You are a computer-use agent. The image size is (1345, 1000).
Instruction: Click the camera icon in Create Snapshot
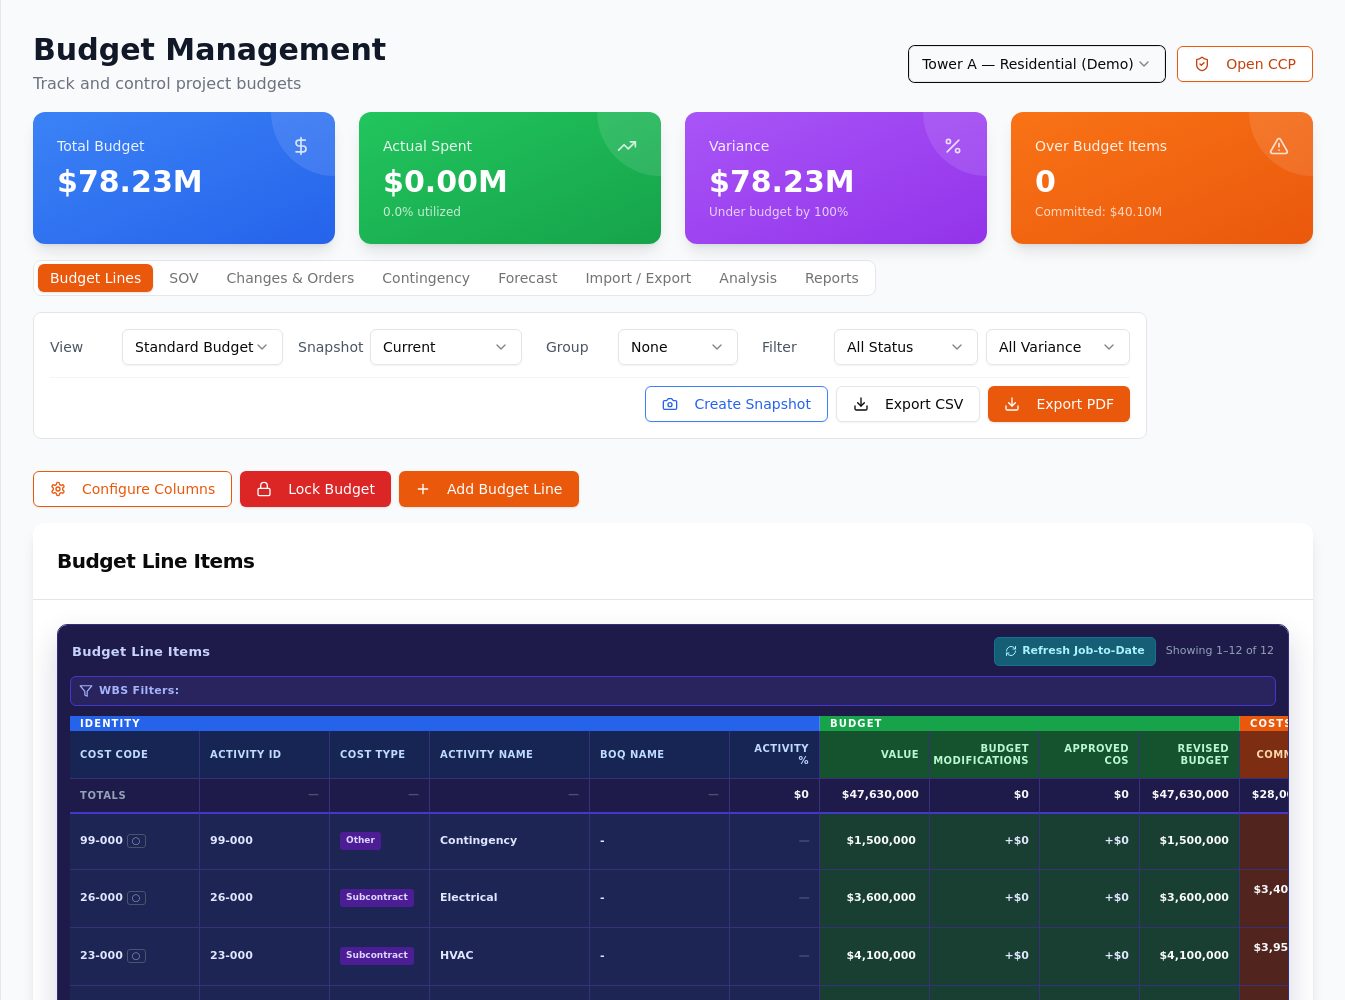point(670,404)
